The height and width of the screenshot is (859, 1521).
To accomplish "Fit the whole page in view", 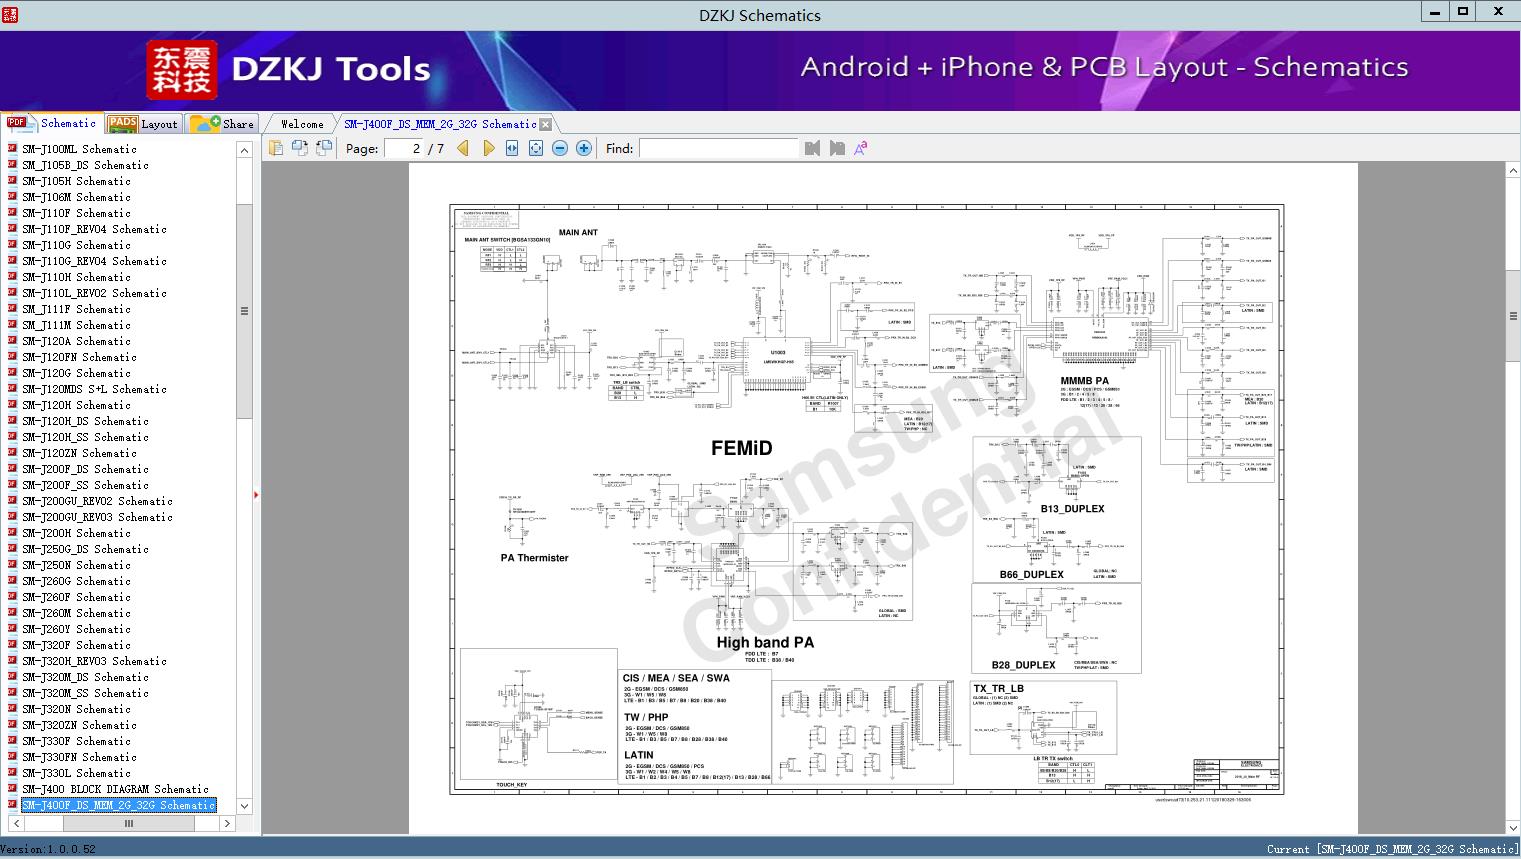I will point(536,148).
